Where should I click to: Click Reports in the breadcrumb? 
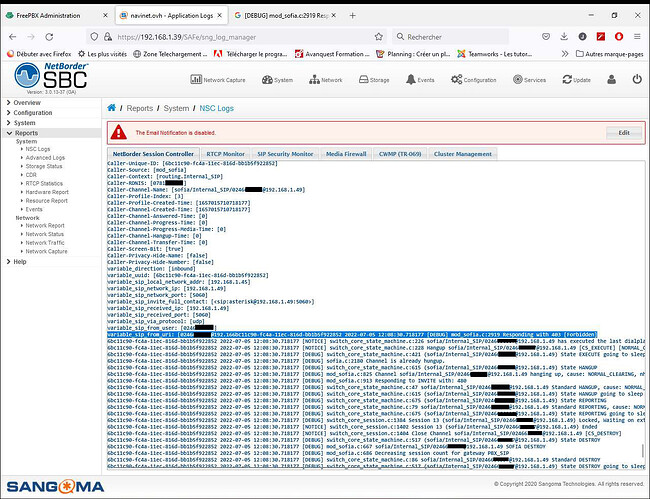point(140,108)
